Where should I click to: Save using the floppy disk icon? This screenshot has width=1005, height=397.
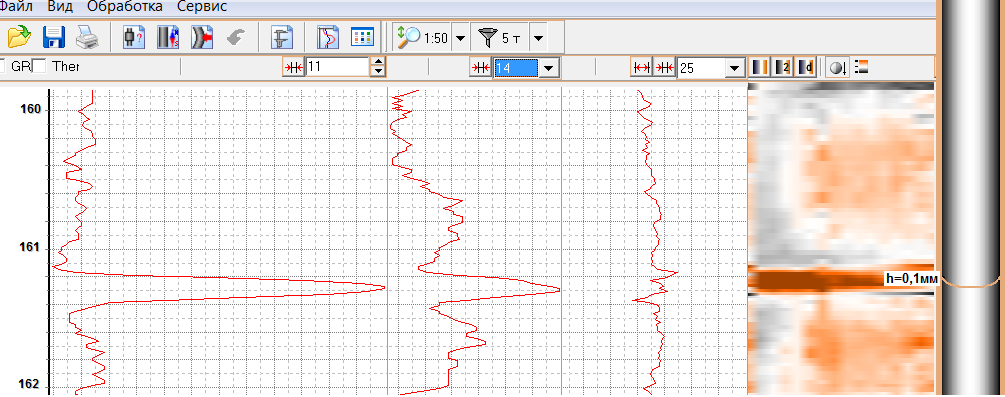54,37
